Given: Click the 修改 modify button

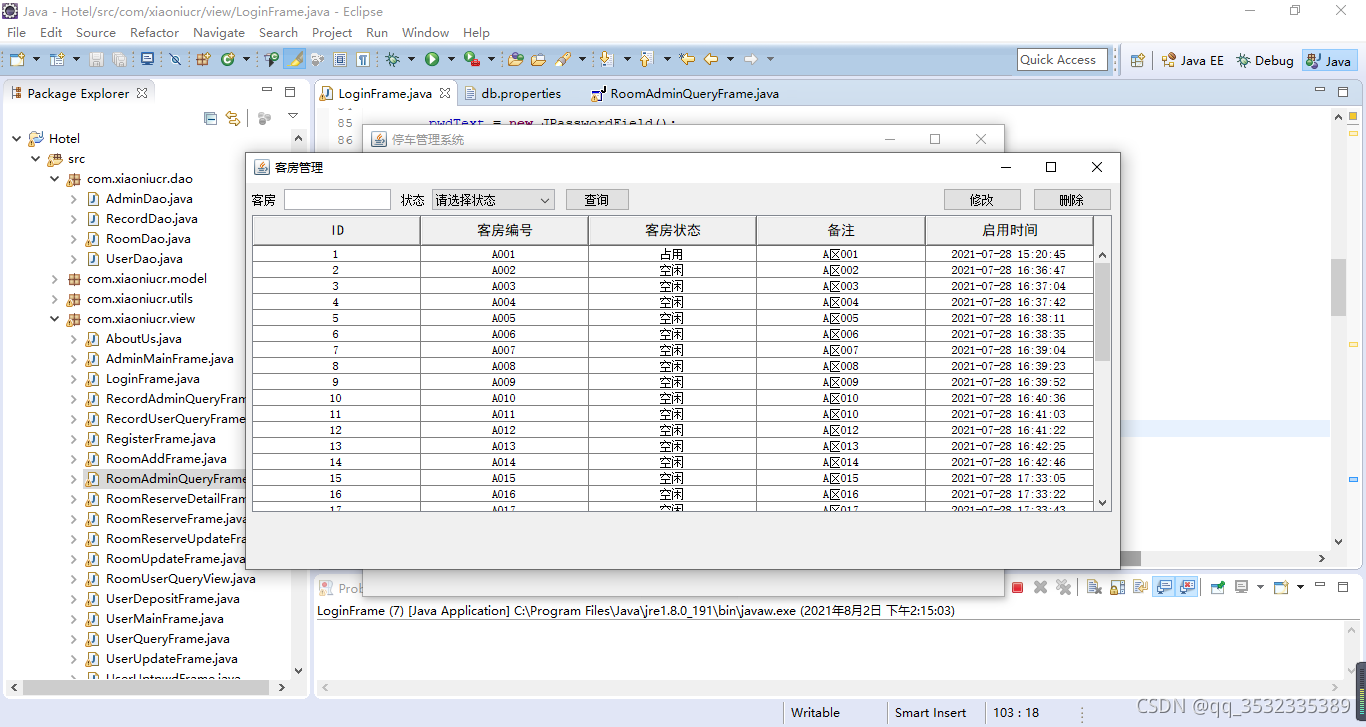Looking at the screenshot, I should (x=982, y=200).
